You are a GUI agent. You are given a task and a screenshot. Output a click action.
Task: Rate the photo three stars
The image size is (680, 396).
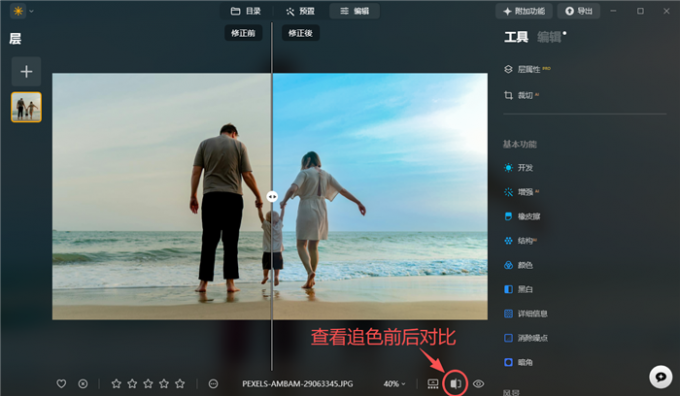148,383
